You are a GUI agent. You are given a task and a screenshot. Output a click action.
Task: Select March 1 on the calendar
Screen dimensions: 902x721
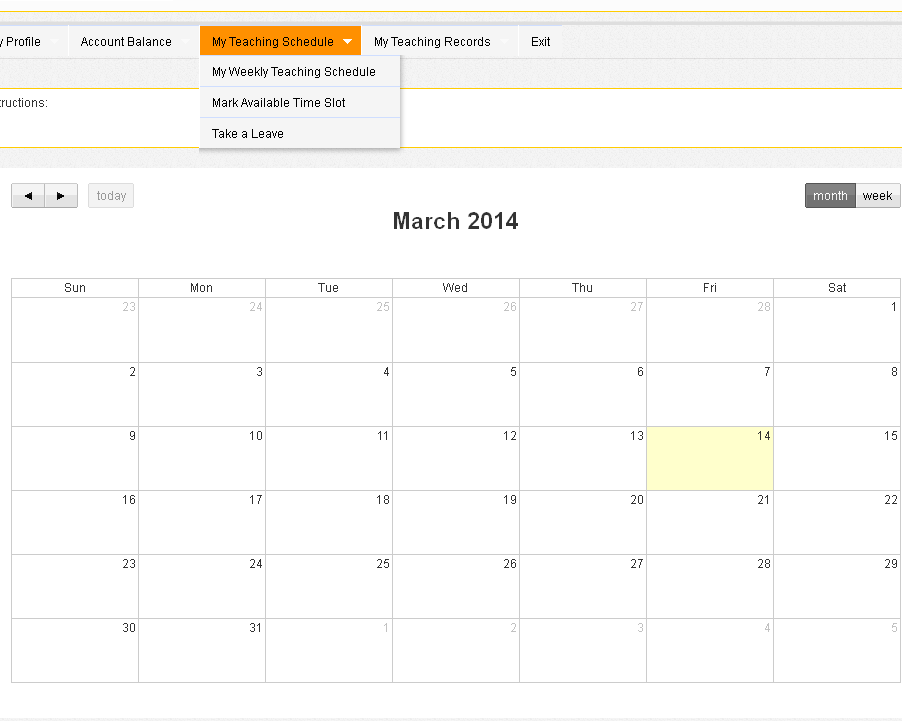(x=837, y=330)
